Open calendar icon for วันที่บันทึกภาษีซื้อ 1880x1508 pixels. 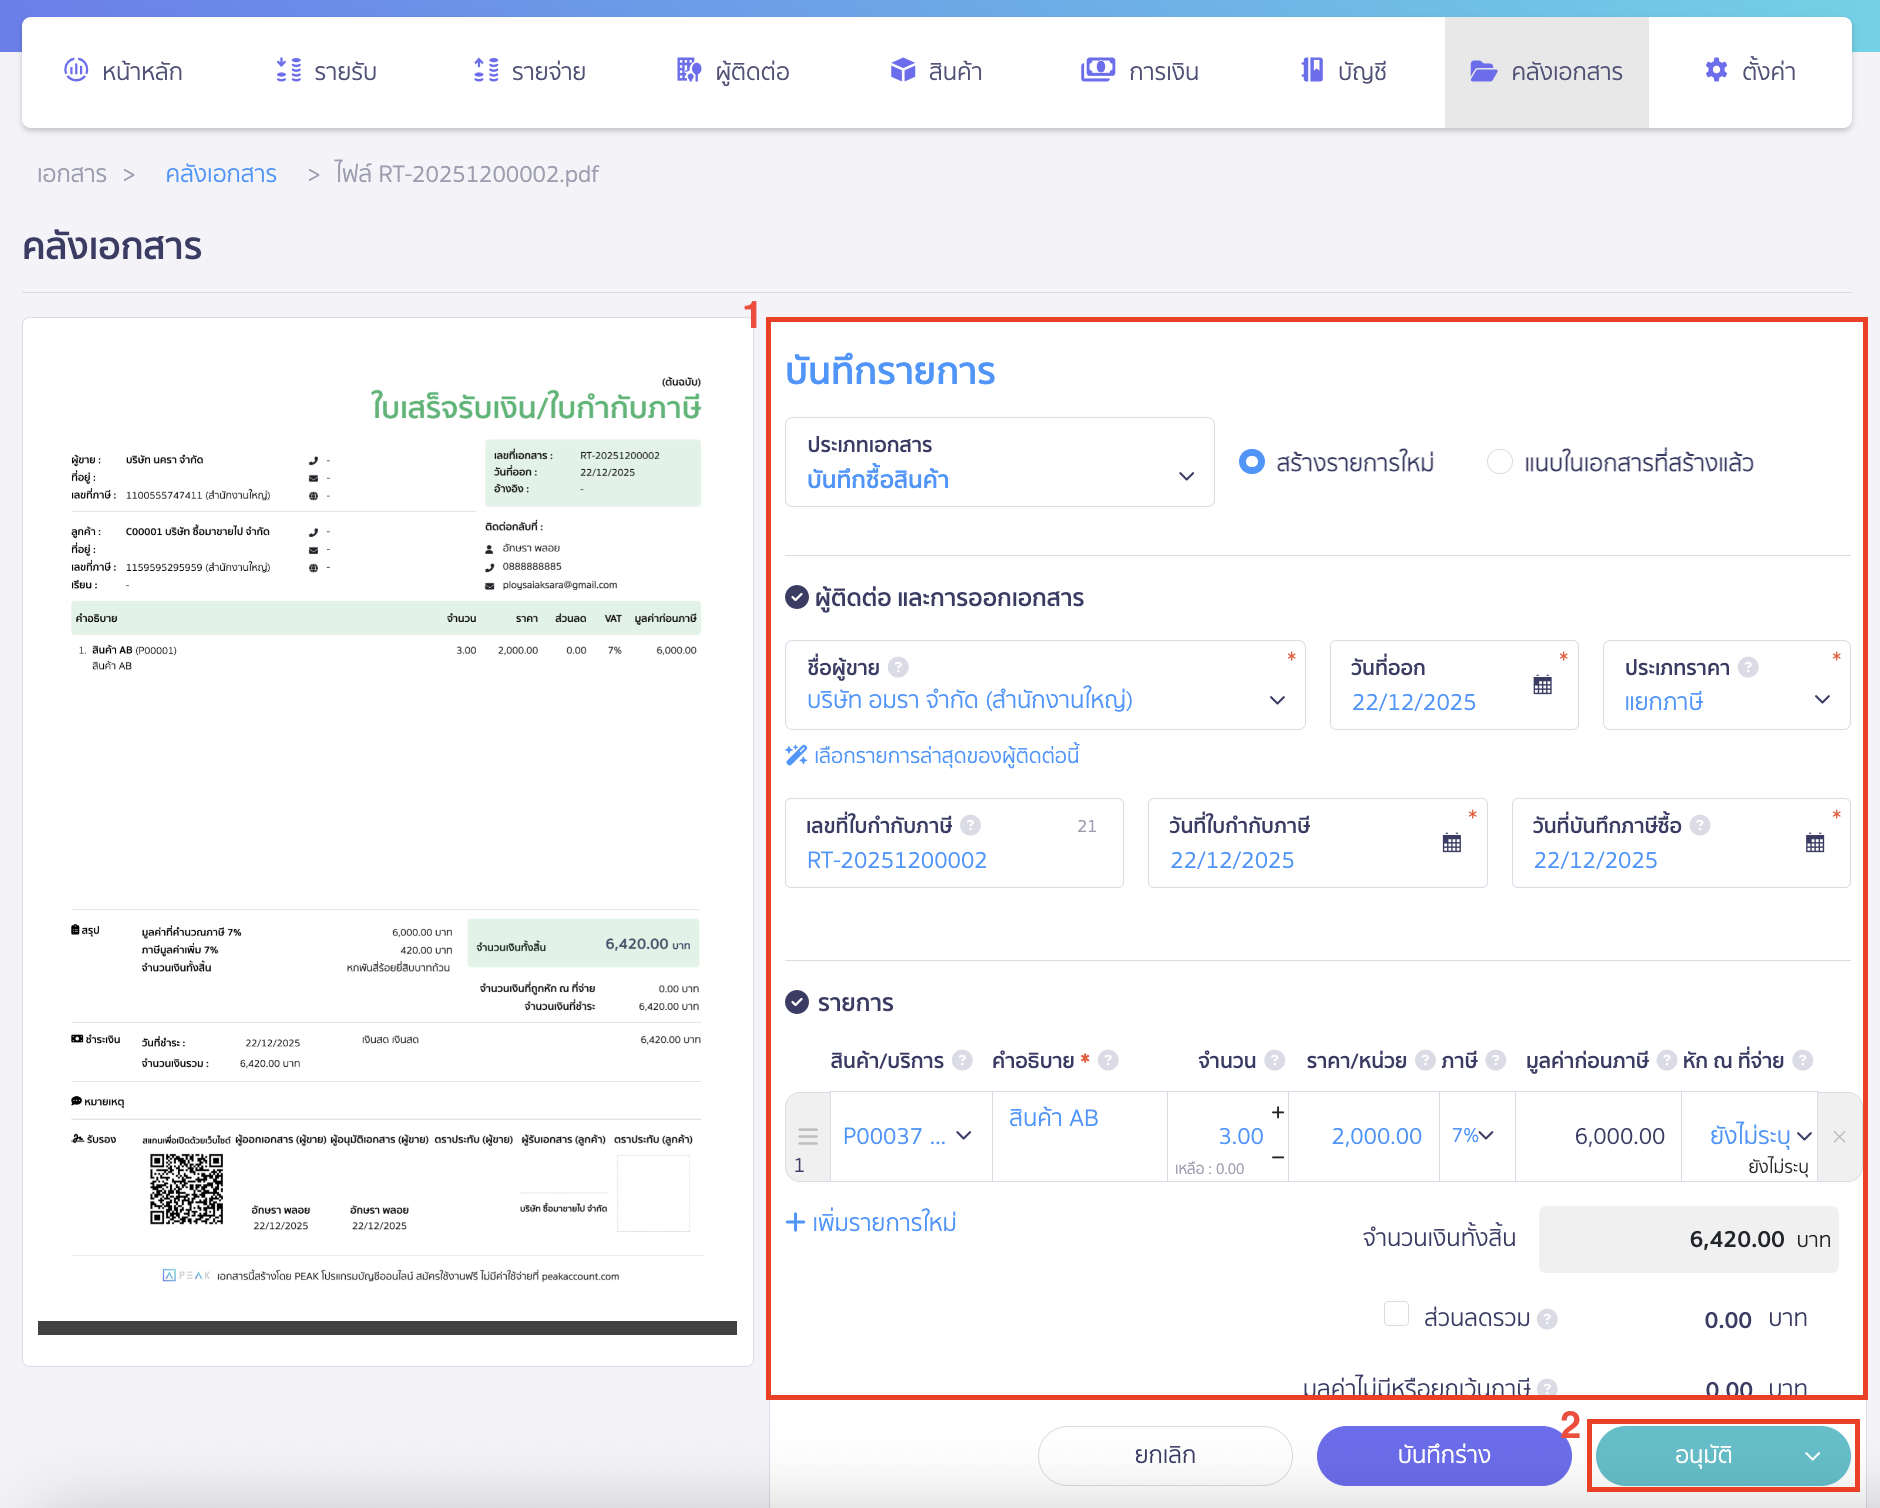tap(1814, 843)
